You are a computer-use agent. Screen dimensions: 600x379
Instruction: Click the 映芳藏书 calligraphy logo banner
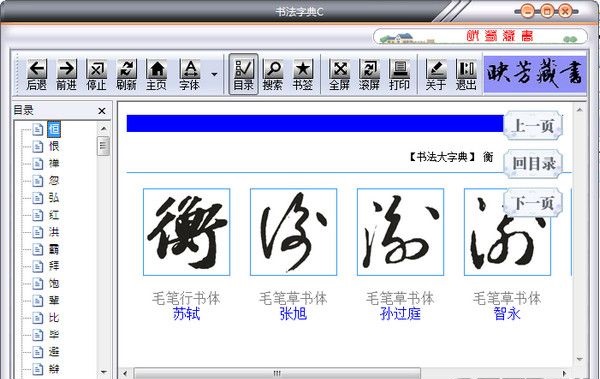tap(535, 74)
